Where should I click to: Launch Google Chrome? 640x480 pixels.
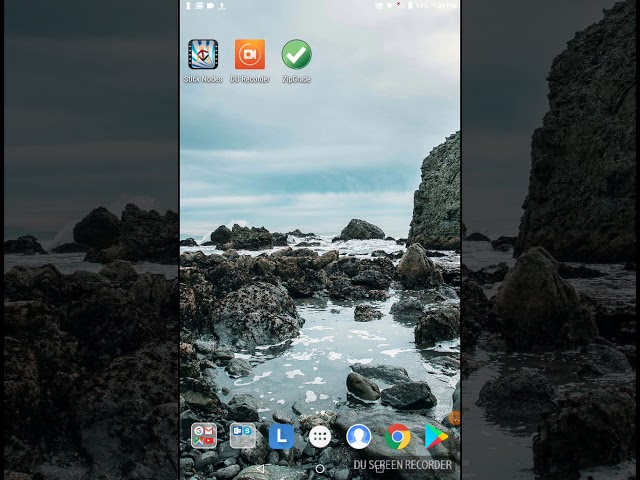click(x=397, y=436)
